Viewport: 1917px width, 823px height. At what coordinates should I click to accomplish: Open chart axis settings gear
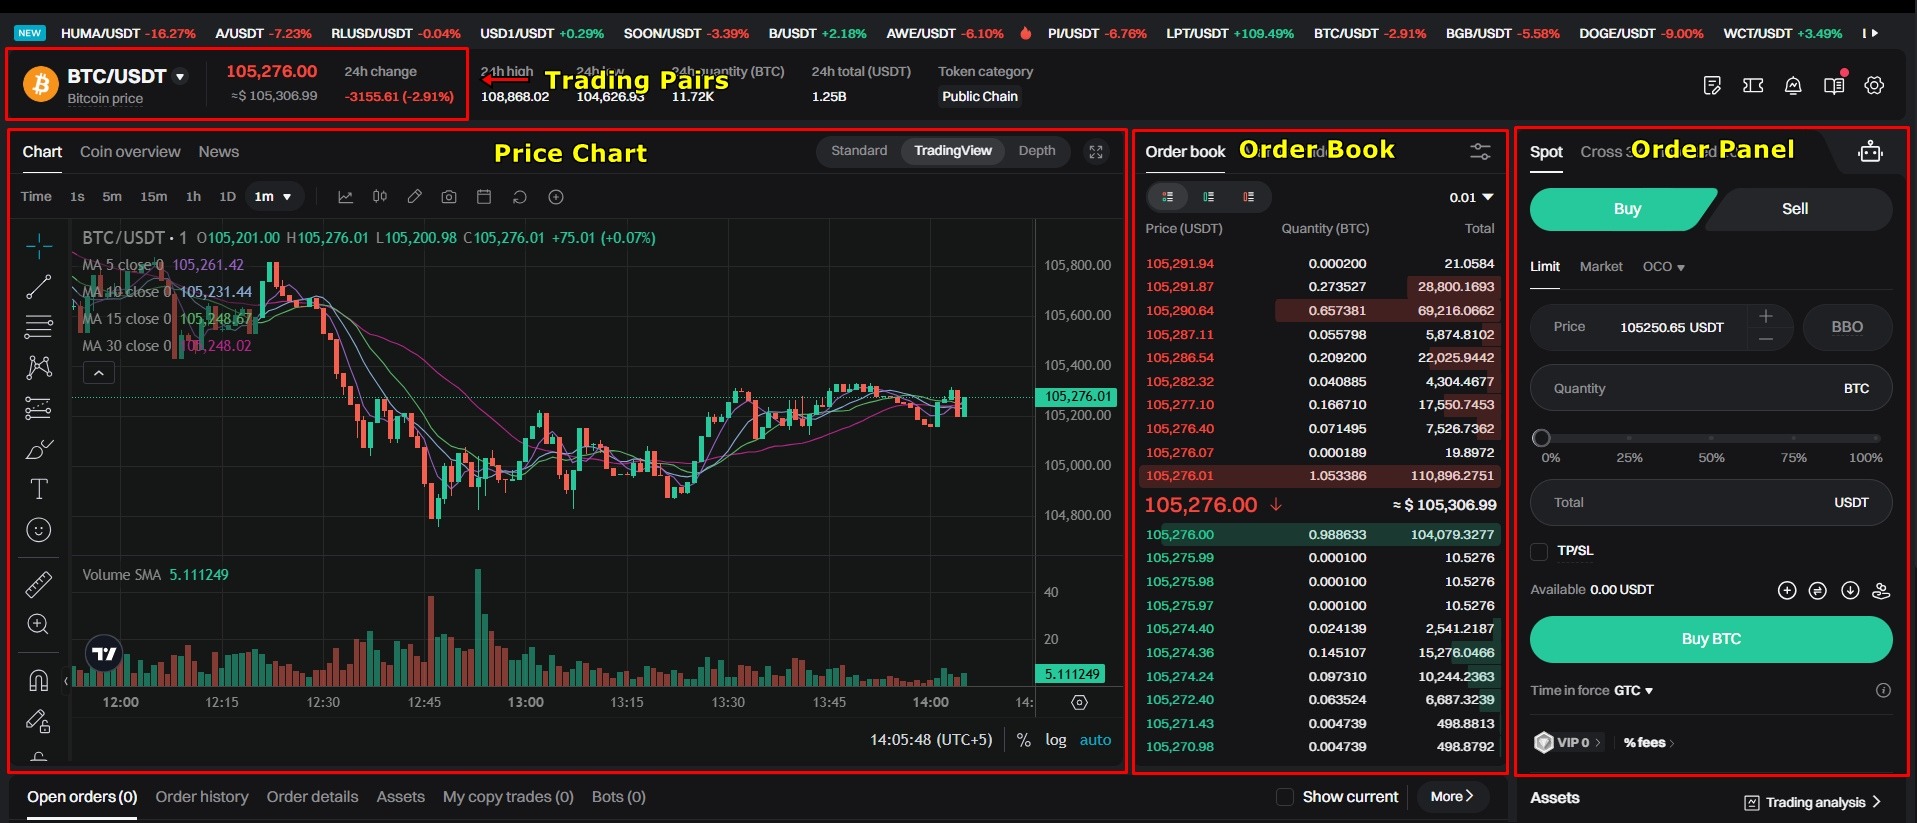pyautogui.click(x=1079, y=702)
